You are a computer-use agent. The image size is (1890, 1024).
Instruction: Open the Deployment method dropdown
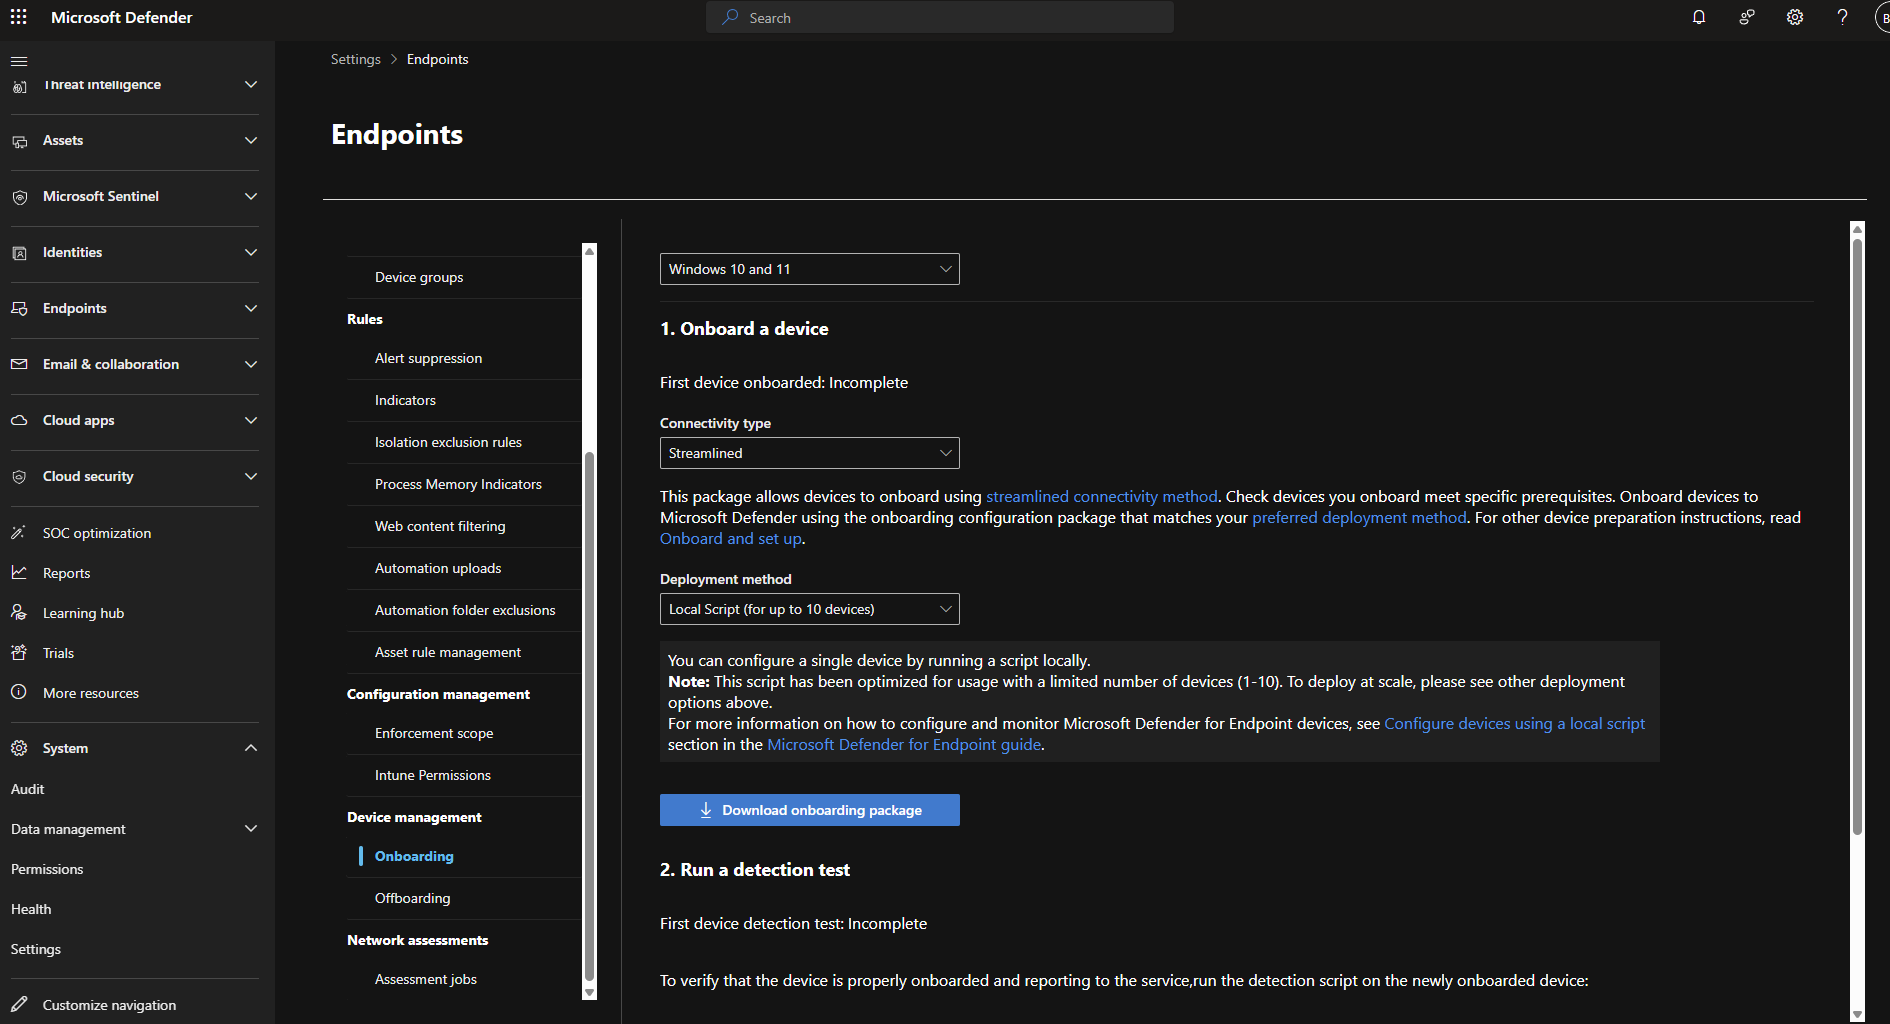tap(809, 609)
